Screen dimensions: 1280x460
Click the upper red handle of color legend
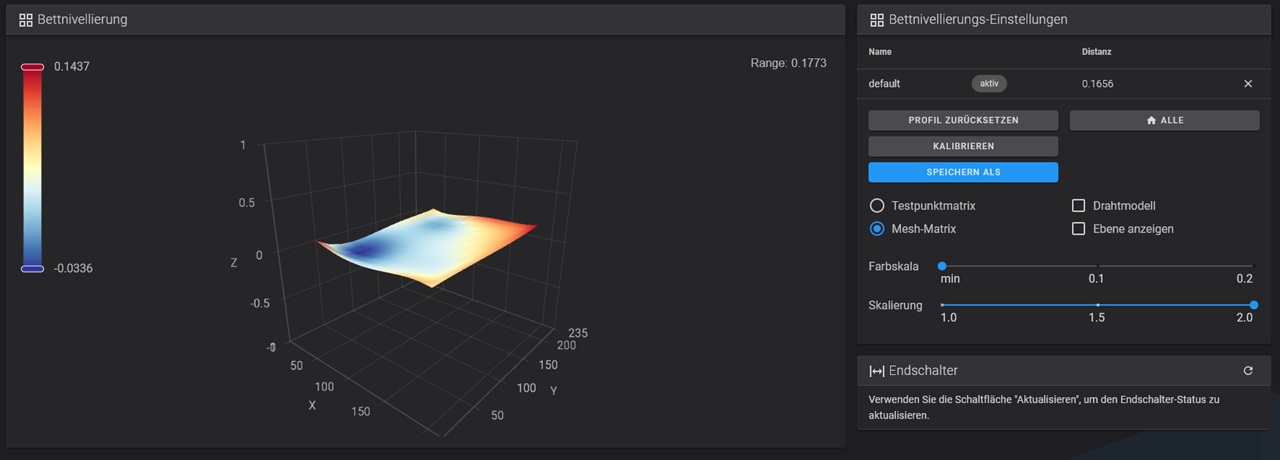tap(32, 67)
